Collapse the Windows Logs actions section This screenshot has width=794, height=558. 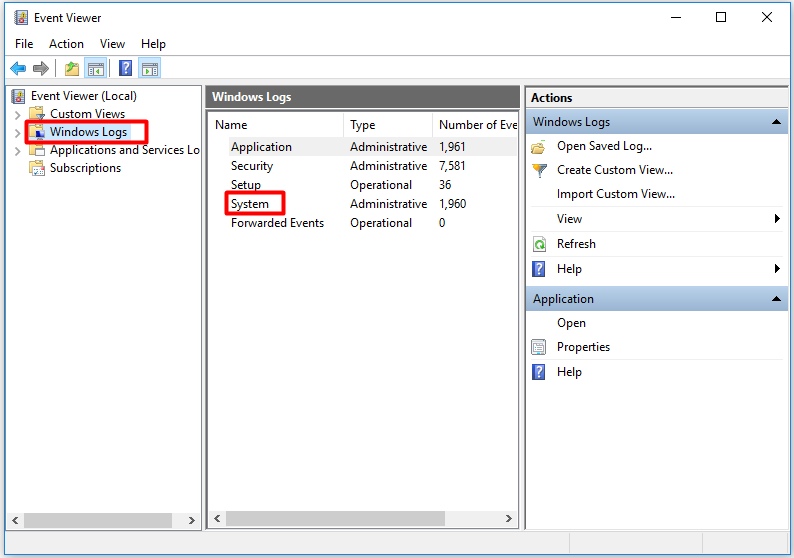click(776, 122)
